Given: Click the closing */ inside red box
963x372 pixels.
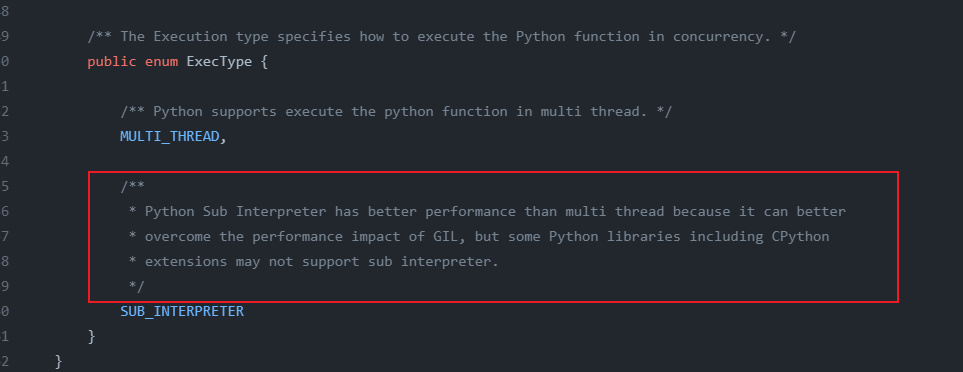Looking at the screenshot, I should pos(136,286).
